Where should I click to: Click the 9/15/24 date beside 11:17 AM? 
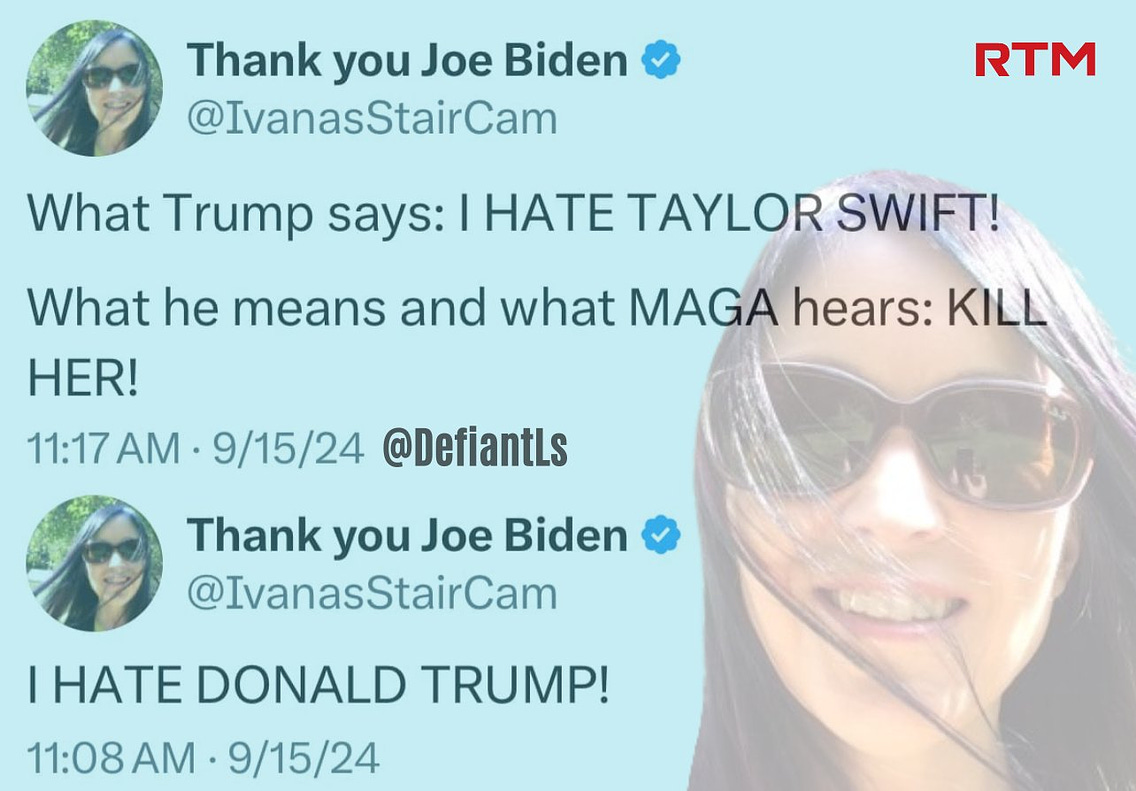(x=288, y=448)
